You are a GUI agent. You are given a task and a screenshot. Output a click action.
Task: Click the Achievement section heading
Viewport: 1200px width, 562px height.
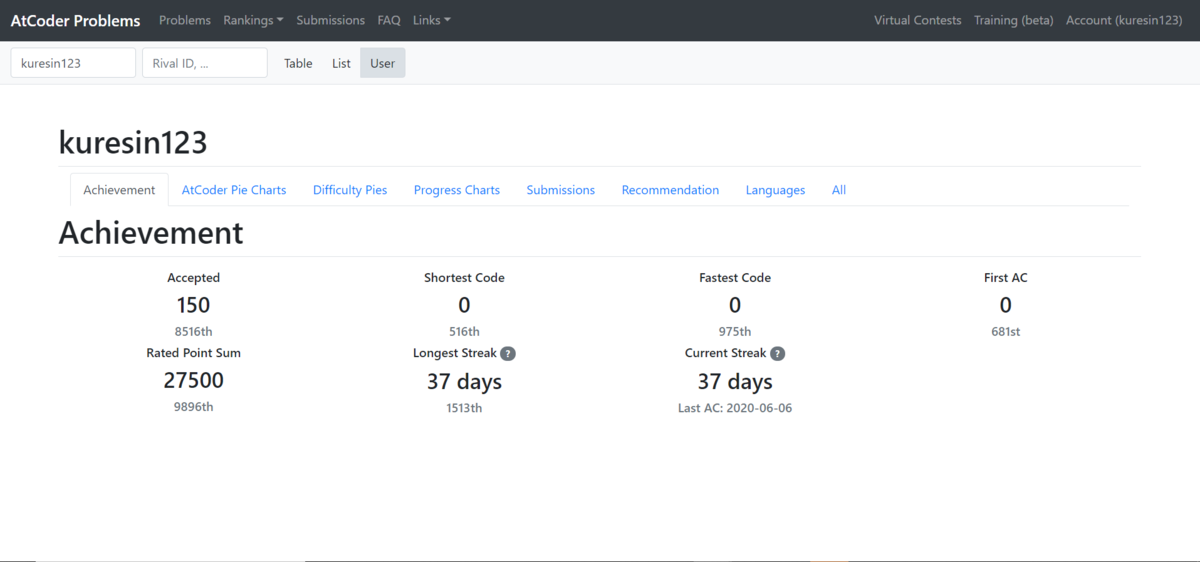click(151, 232)
